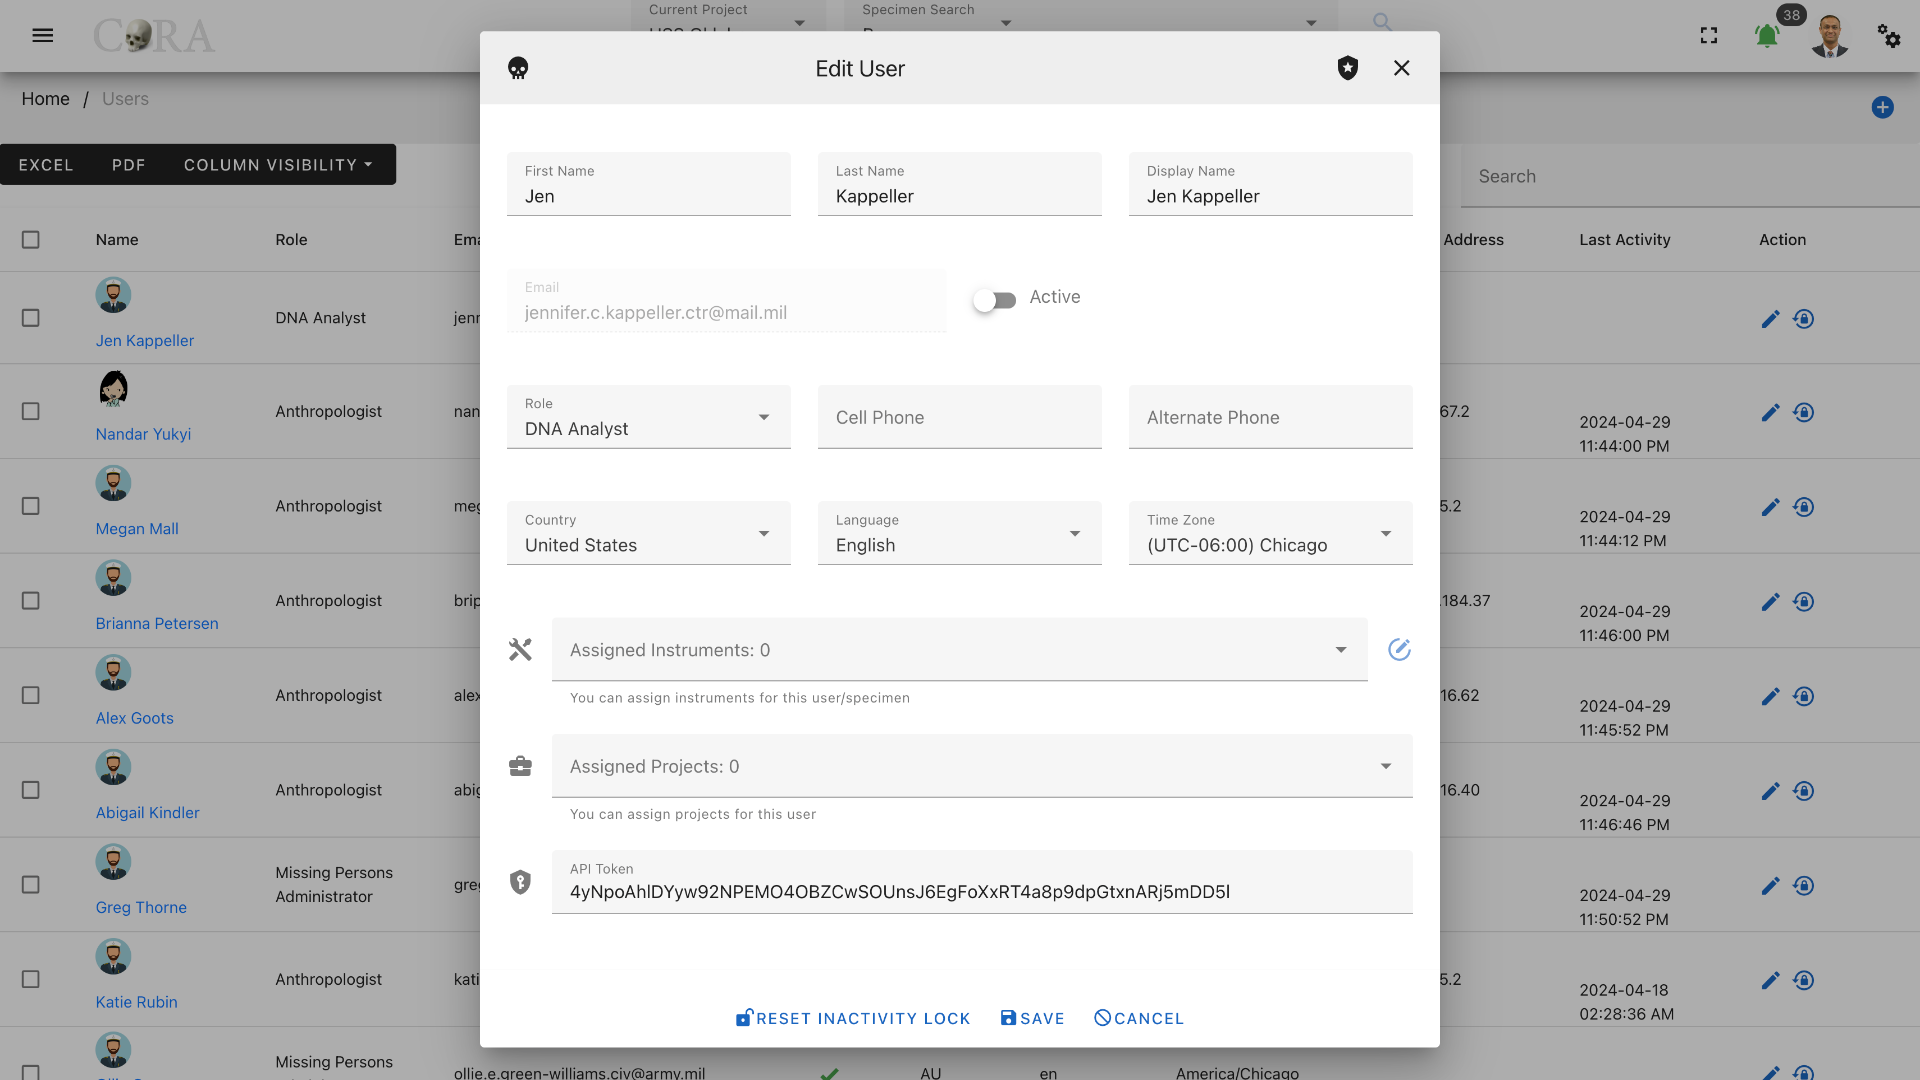Sort table by Last Activity column header

[1625, 240]
